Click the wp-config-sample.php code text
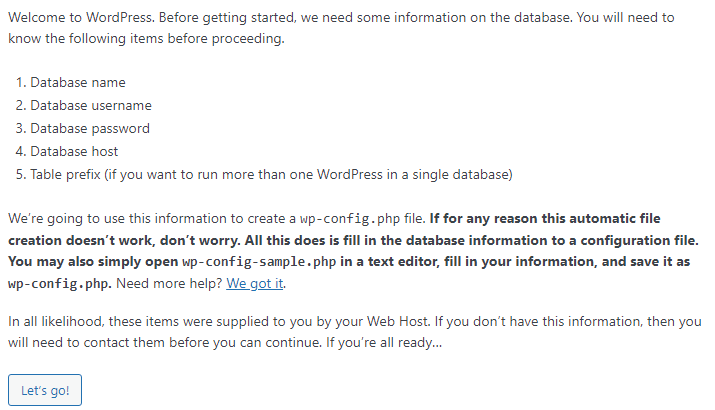 pyautogui.click(x=259, y=262)
